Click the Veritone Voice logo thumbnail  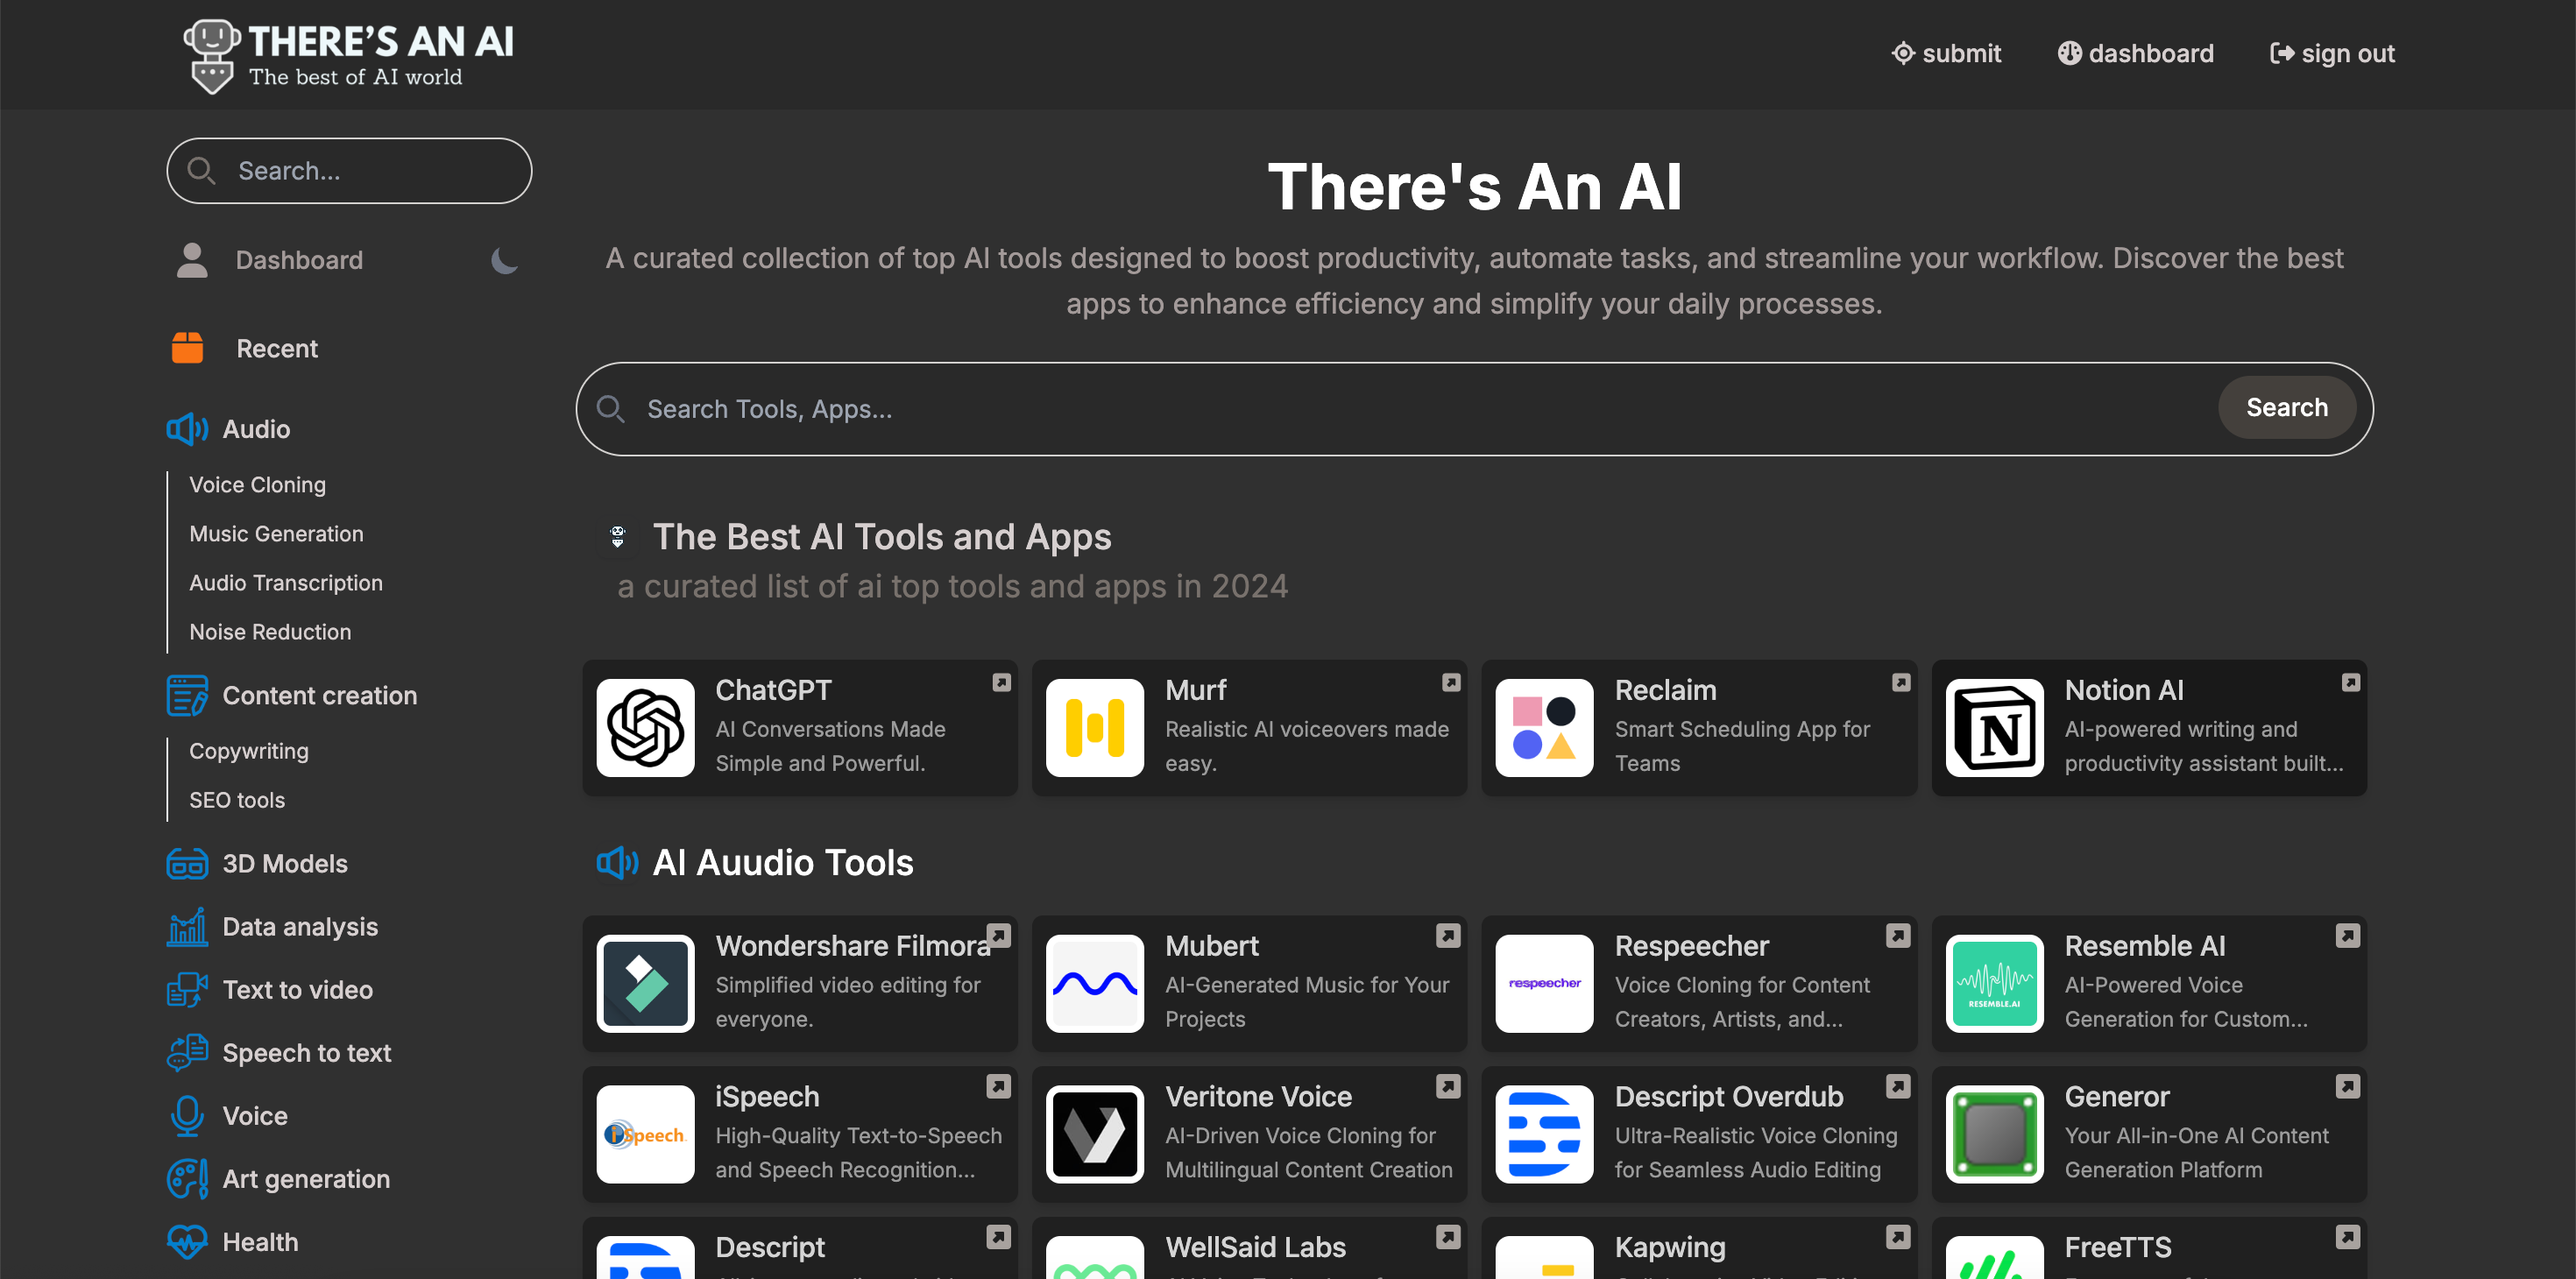[1095, 1134]
